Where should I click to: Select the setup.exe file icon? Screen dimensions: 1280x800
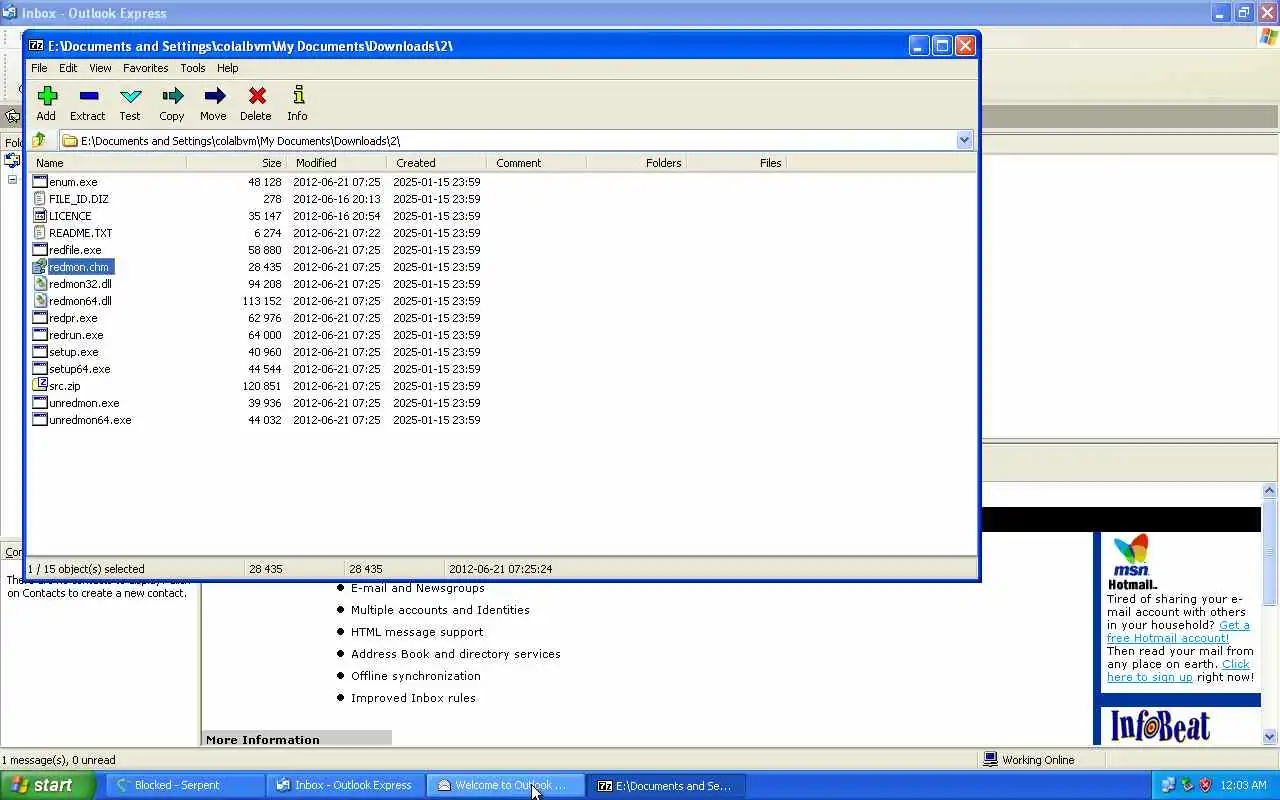click(x=40, y=352)
